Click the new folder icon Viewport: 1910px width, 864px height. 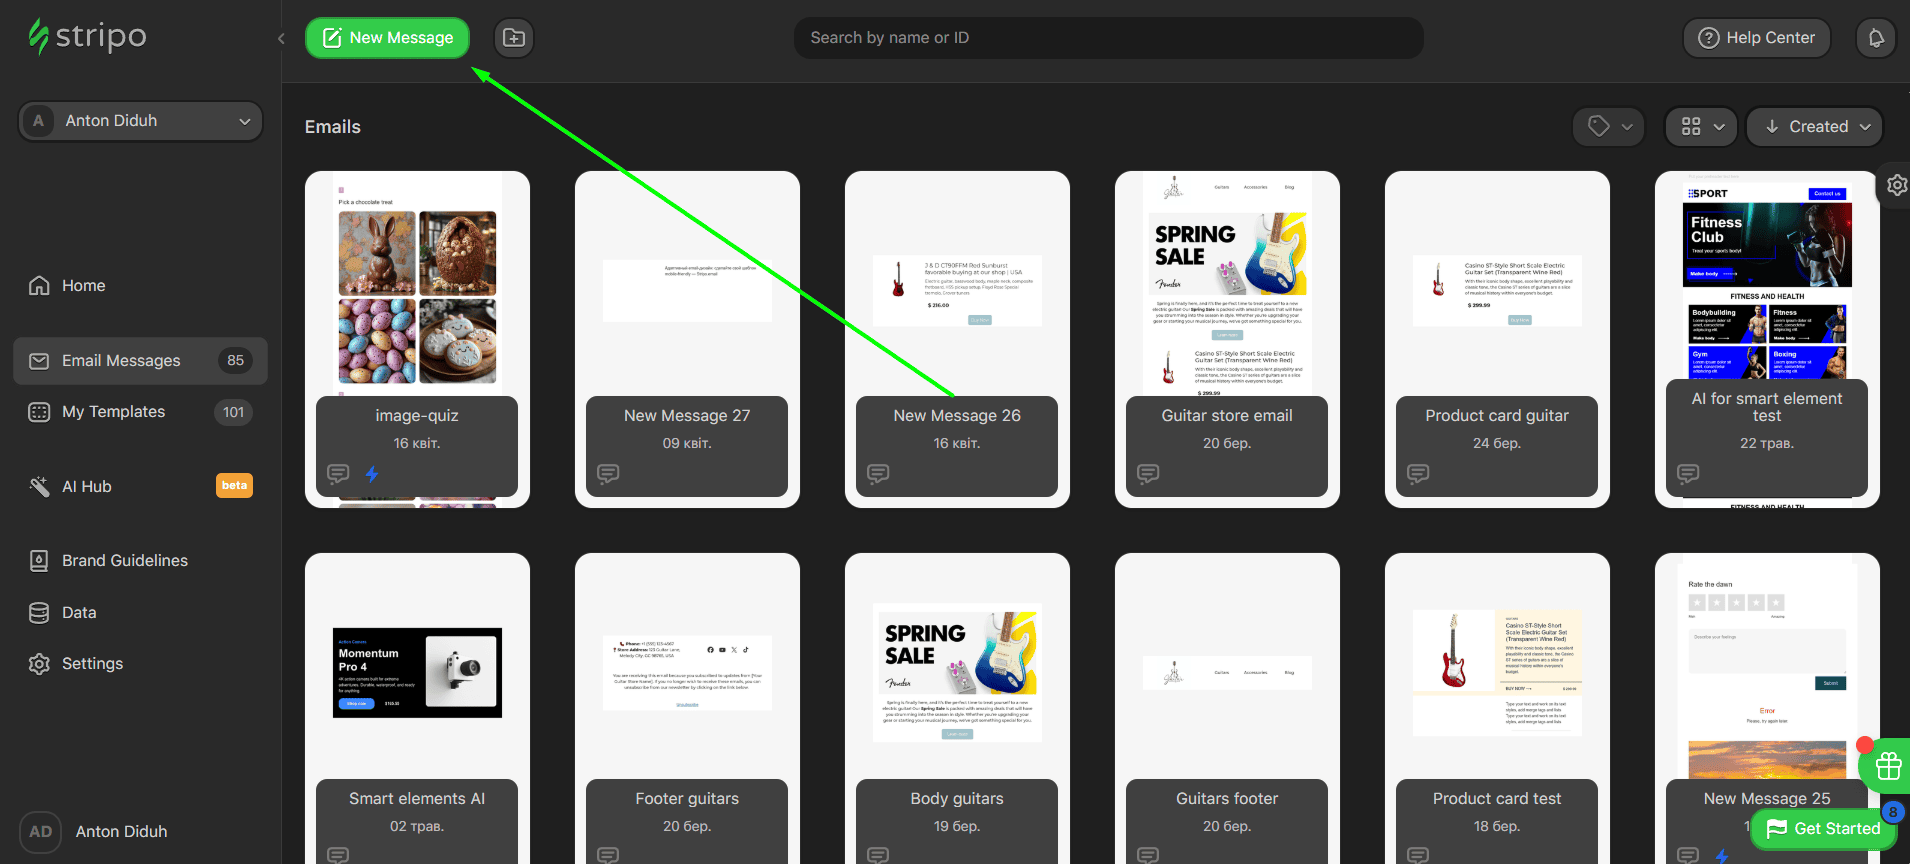point(514,38)
